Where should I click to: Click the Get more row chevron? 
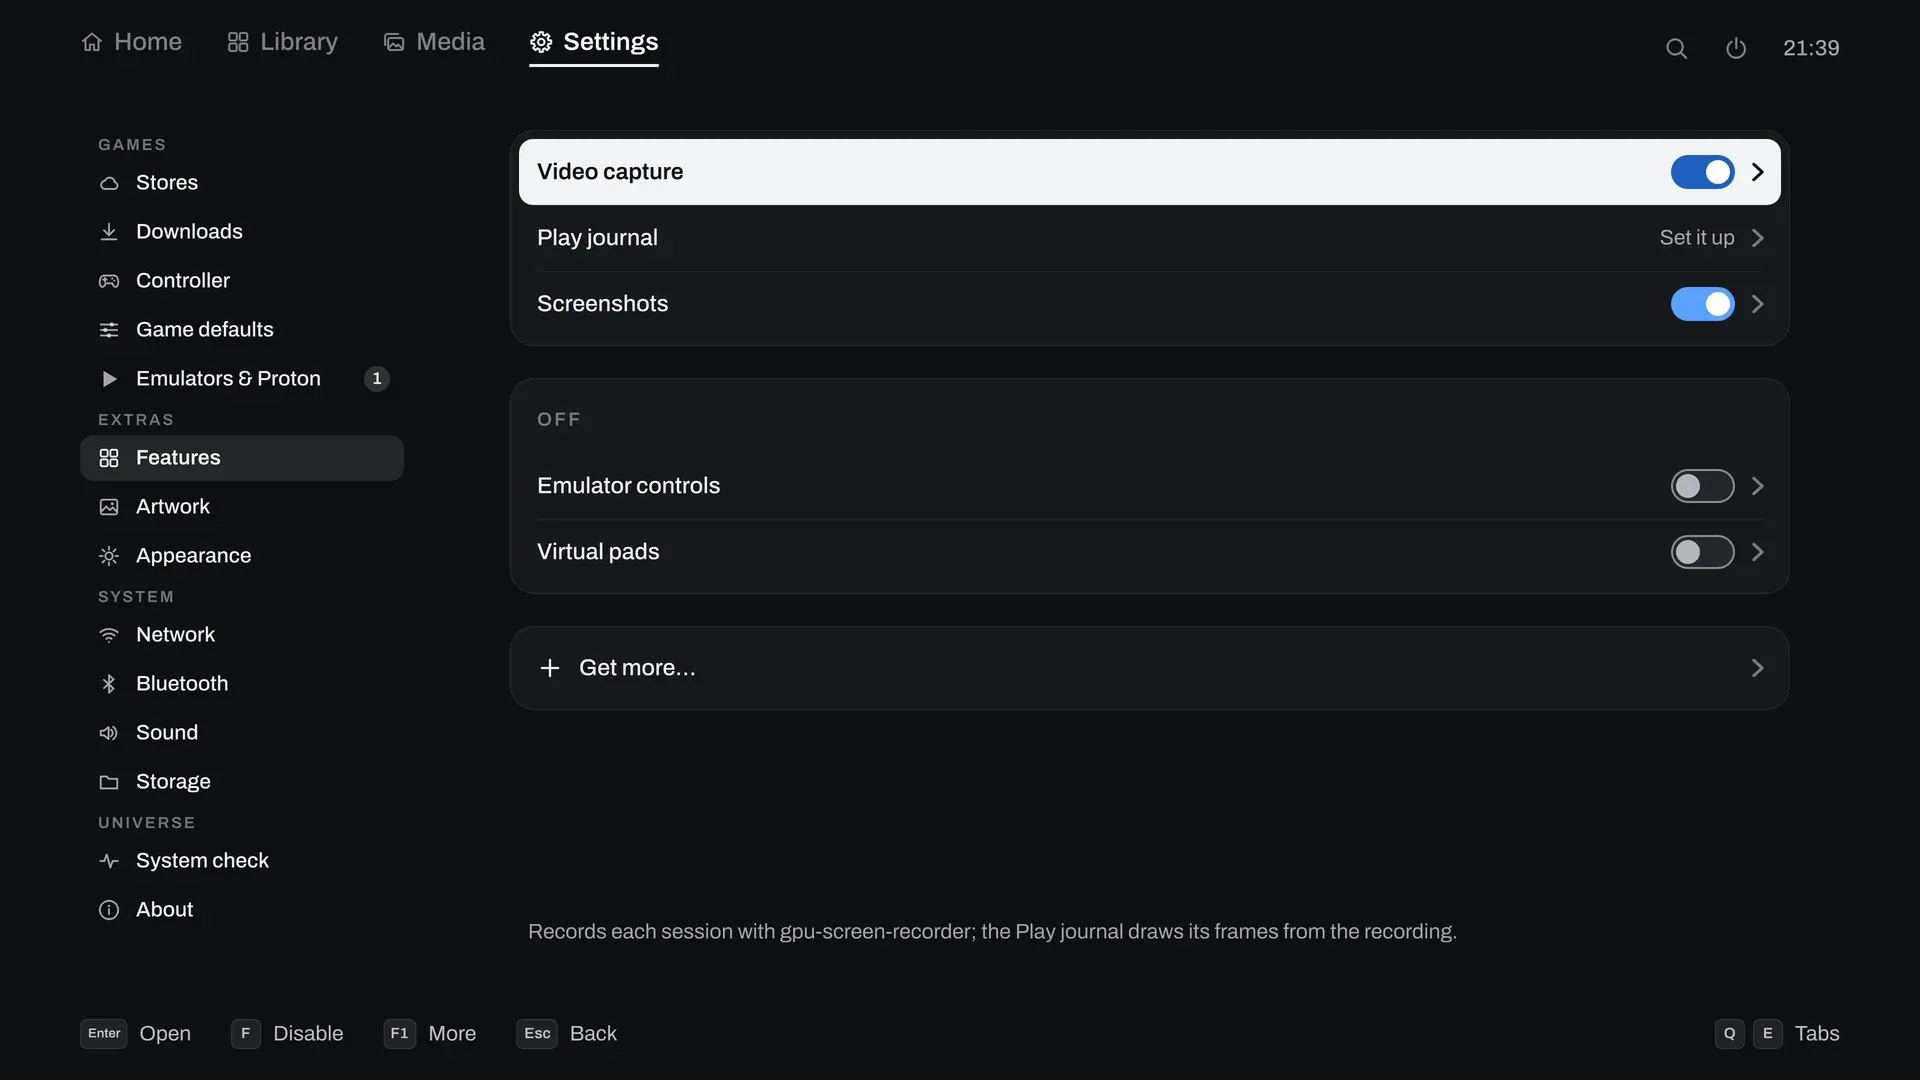tap(1758, 668)
